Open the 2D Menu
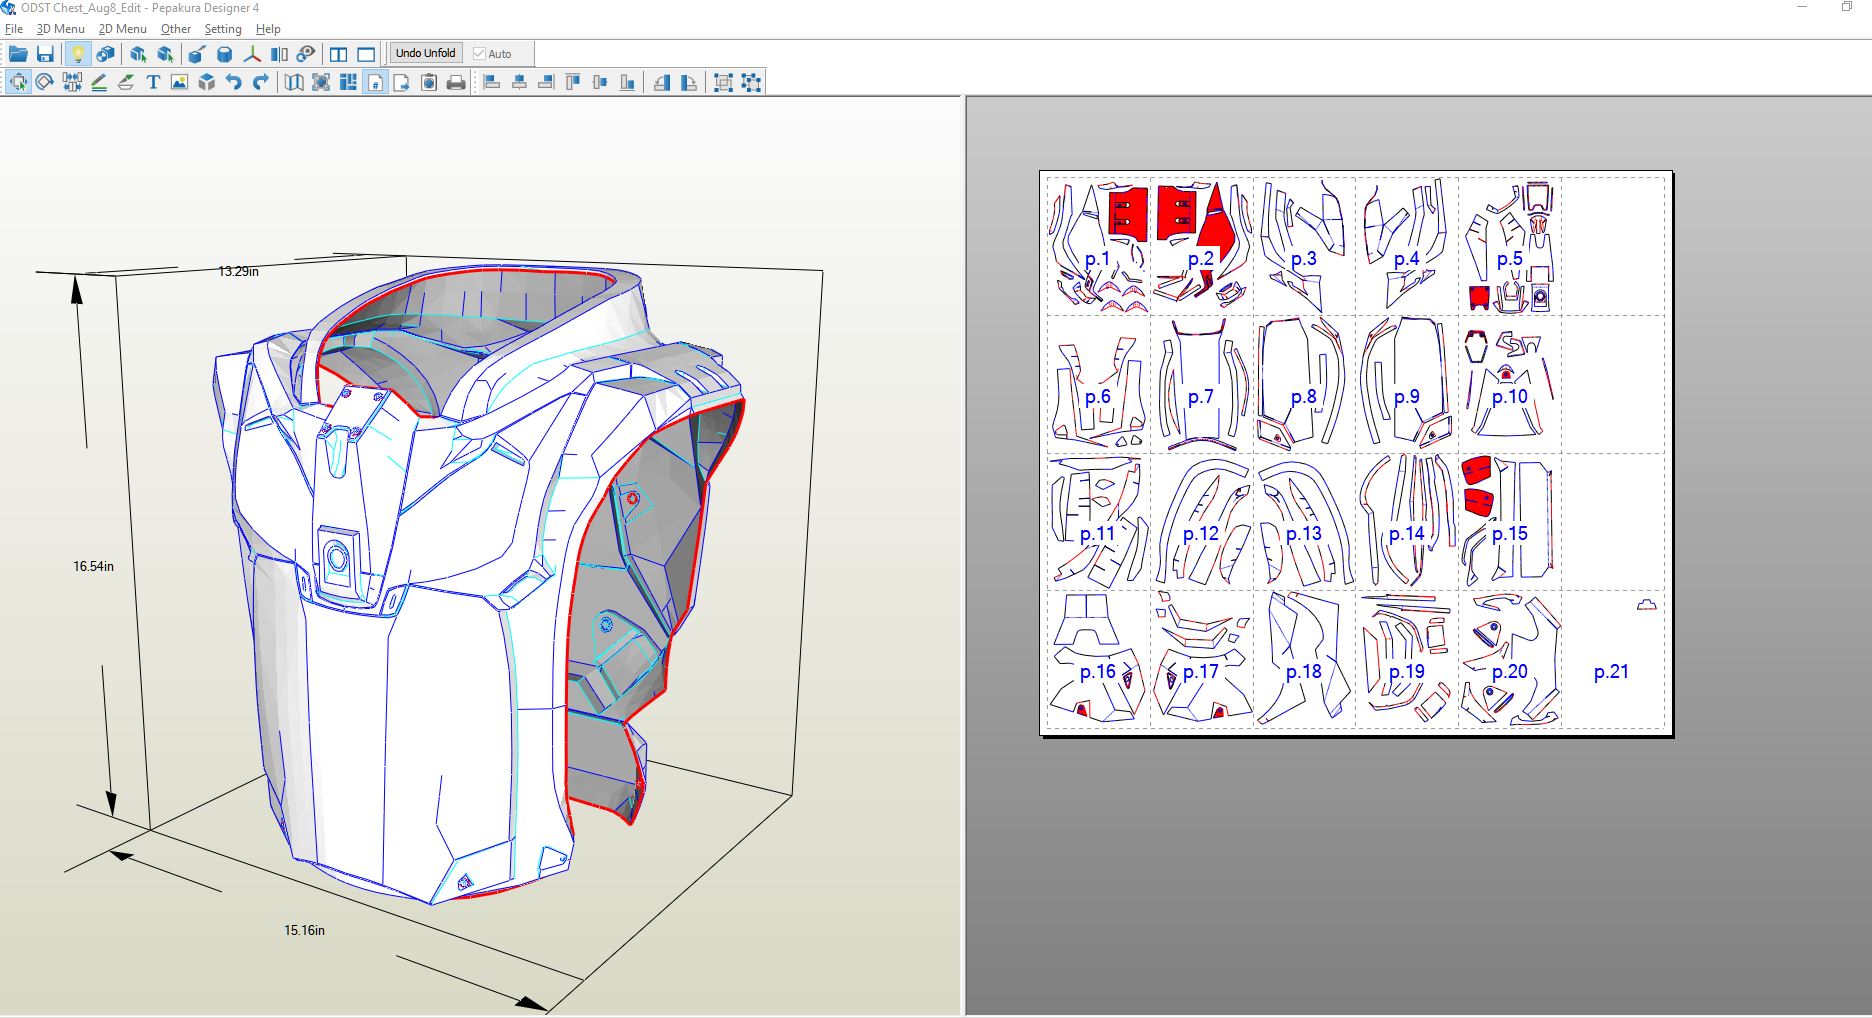The width and height of the screenshot is (1872, 1018). 122,29
